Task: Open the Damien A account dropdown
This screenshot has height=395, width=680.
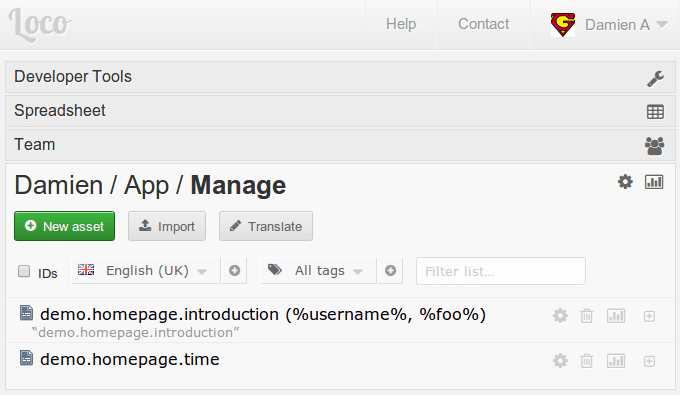Action: click(x=626, y=25)
